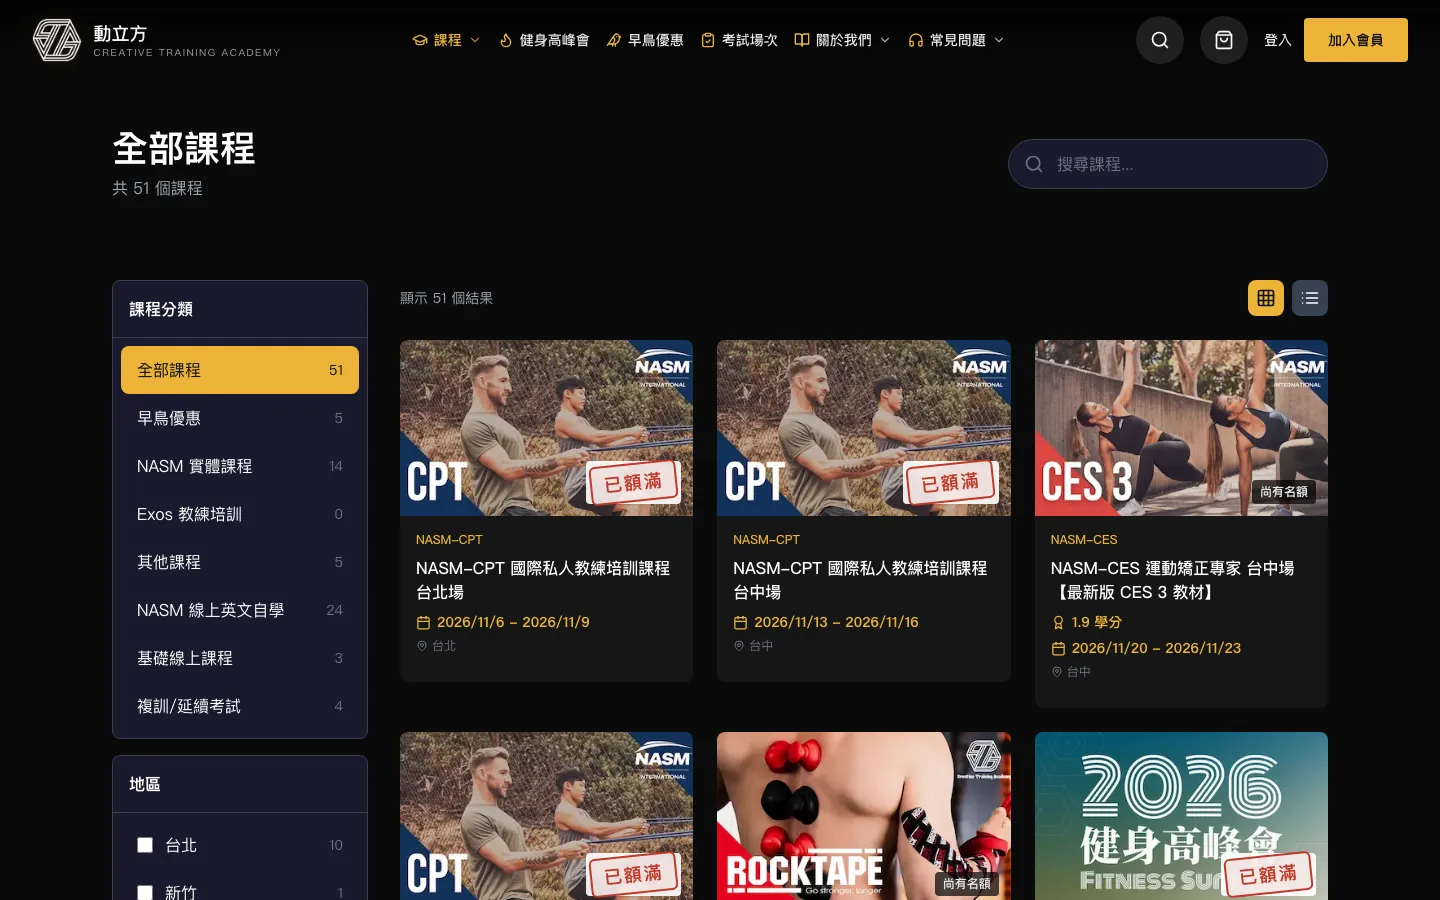The image size is (1440, 900).
Task: Open NASM-CES 運動矯正專家 台中場 course title
Action: tap(1172, 580)
